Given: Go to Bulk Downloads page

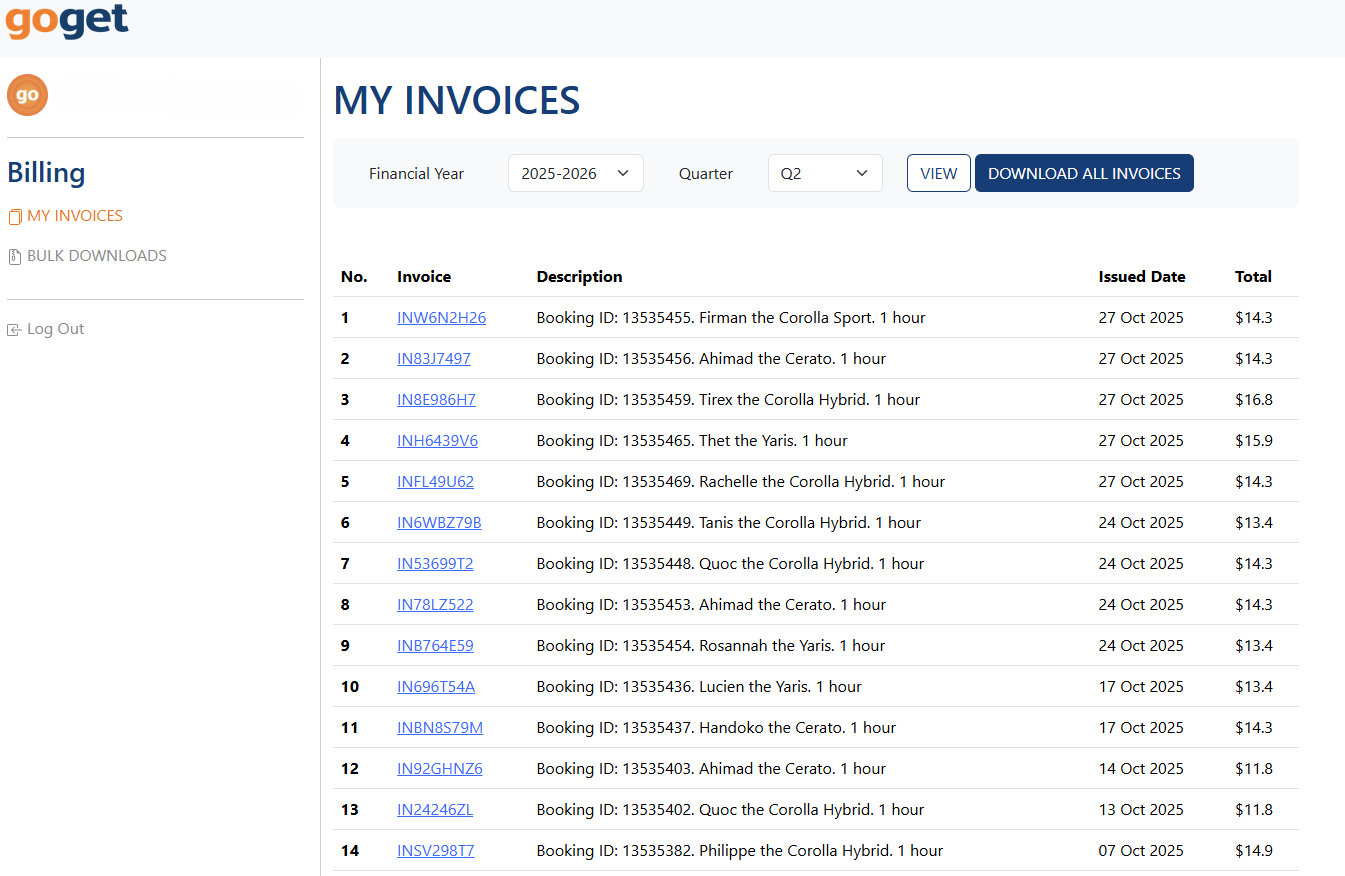Looking at the screenshot, I should 96,256.
